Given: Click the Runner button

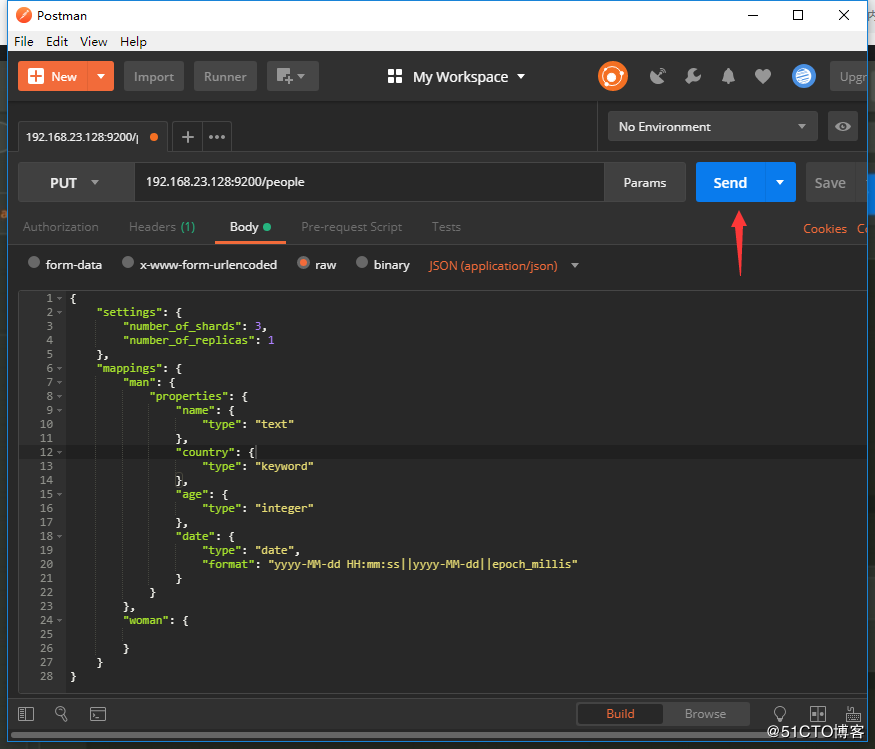Looking at the screenshot, I should click(x=225, y=76).
